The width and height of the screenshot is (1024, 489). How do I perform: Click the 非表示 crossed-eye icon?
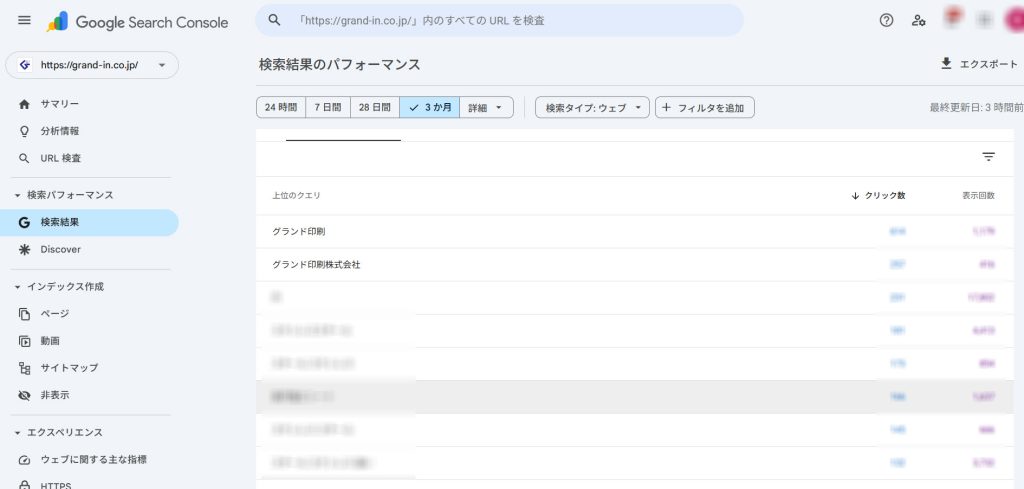(x=24, y=395)
